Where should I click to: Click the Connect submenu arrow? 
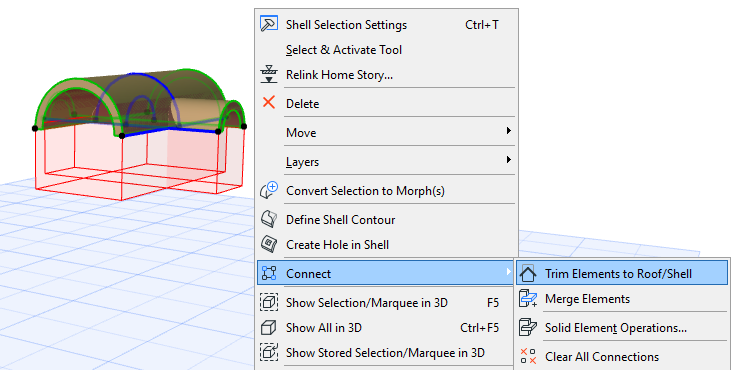(509, 271)
